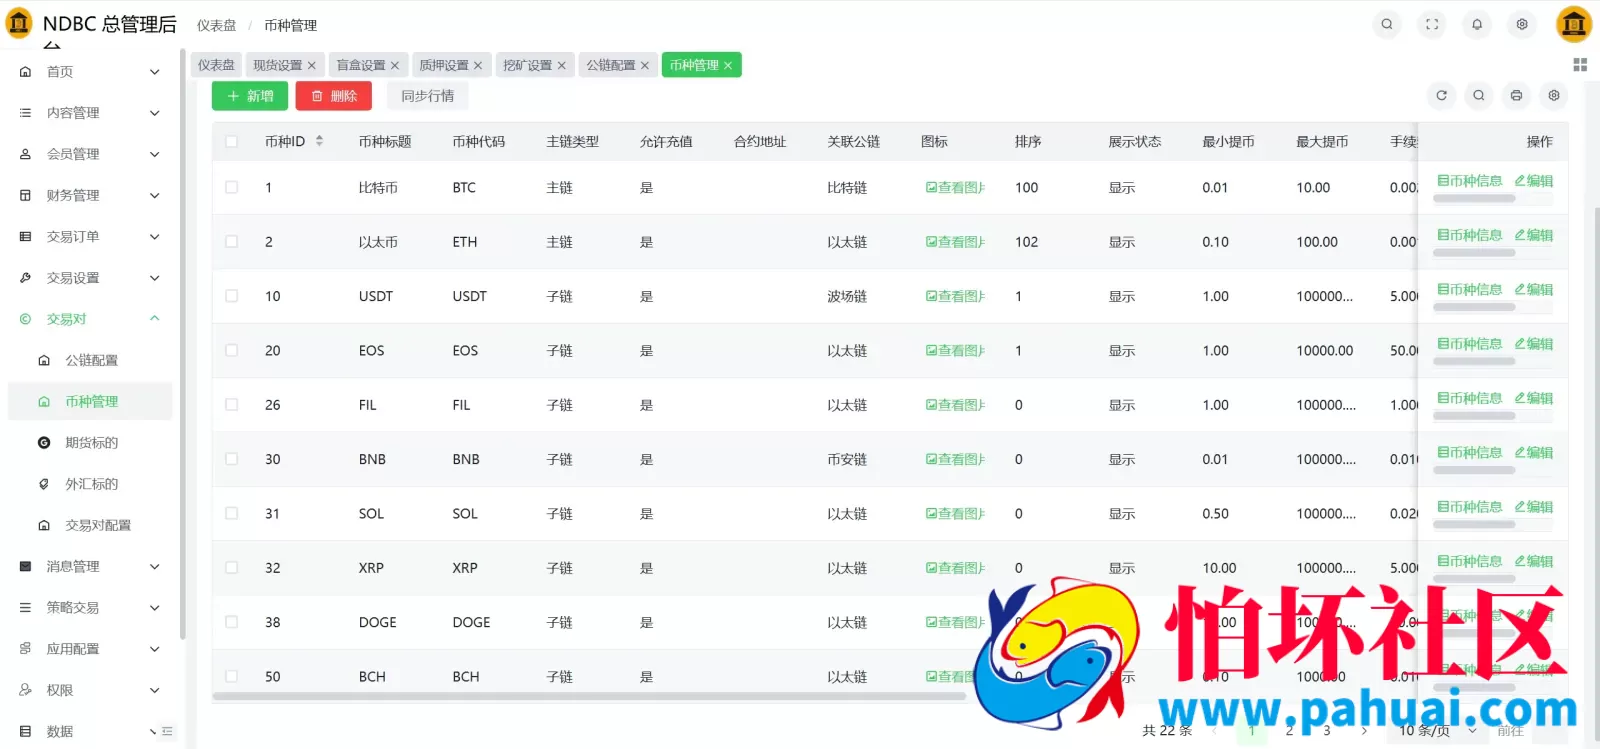Image resolution: width=1600 pixels, height=749 pixels.
Task: Expand the 消息管理 sidebar menu
Action: pyautogui.click(x=90, y=566)
